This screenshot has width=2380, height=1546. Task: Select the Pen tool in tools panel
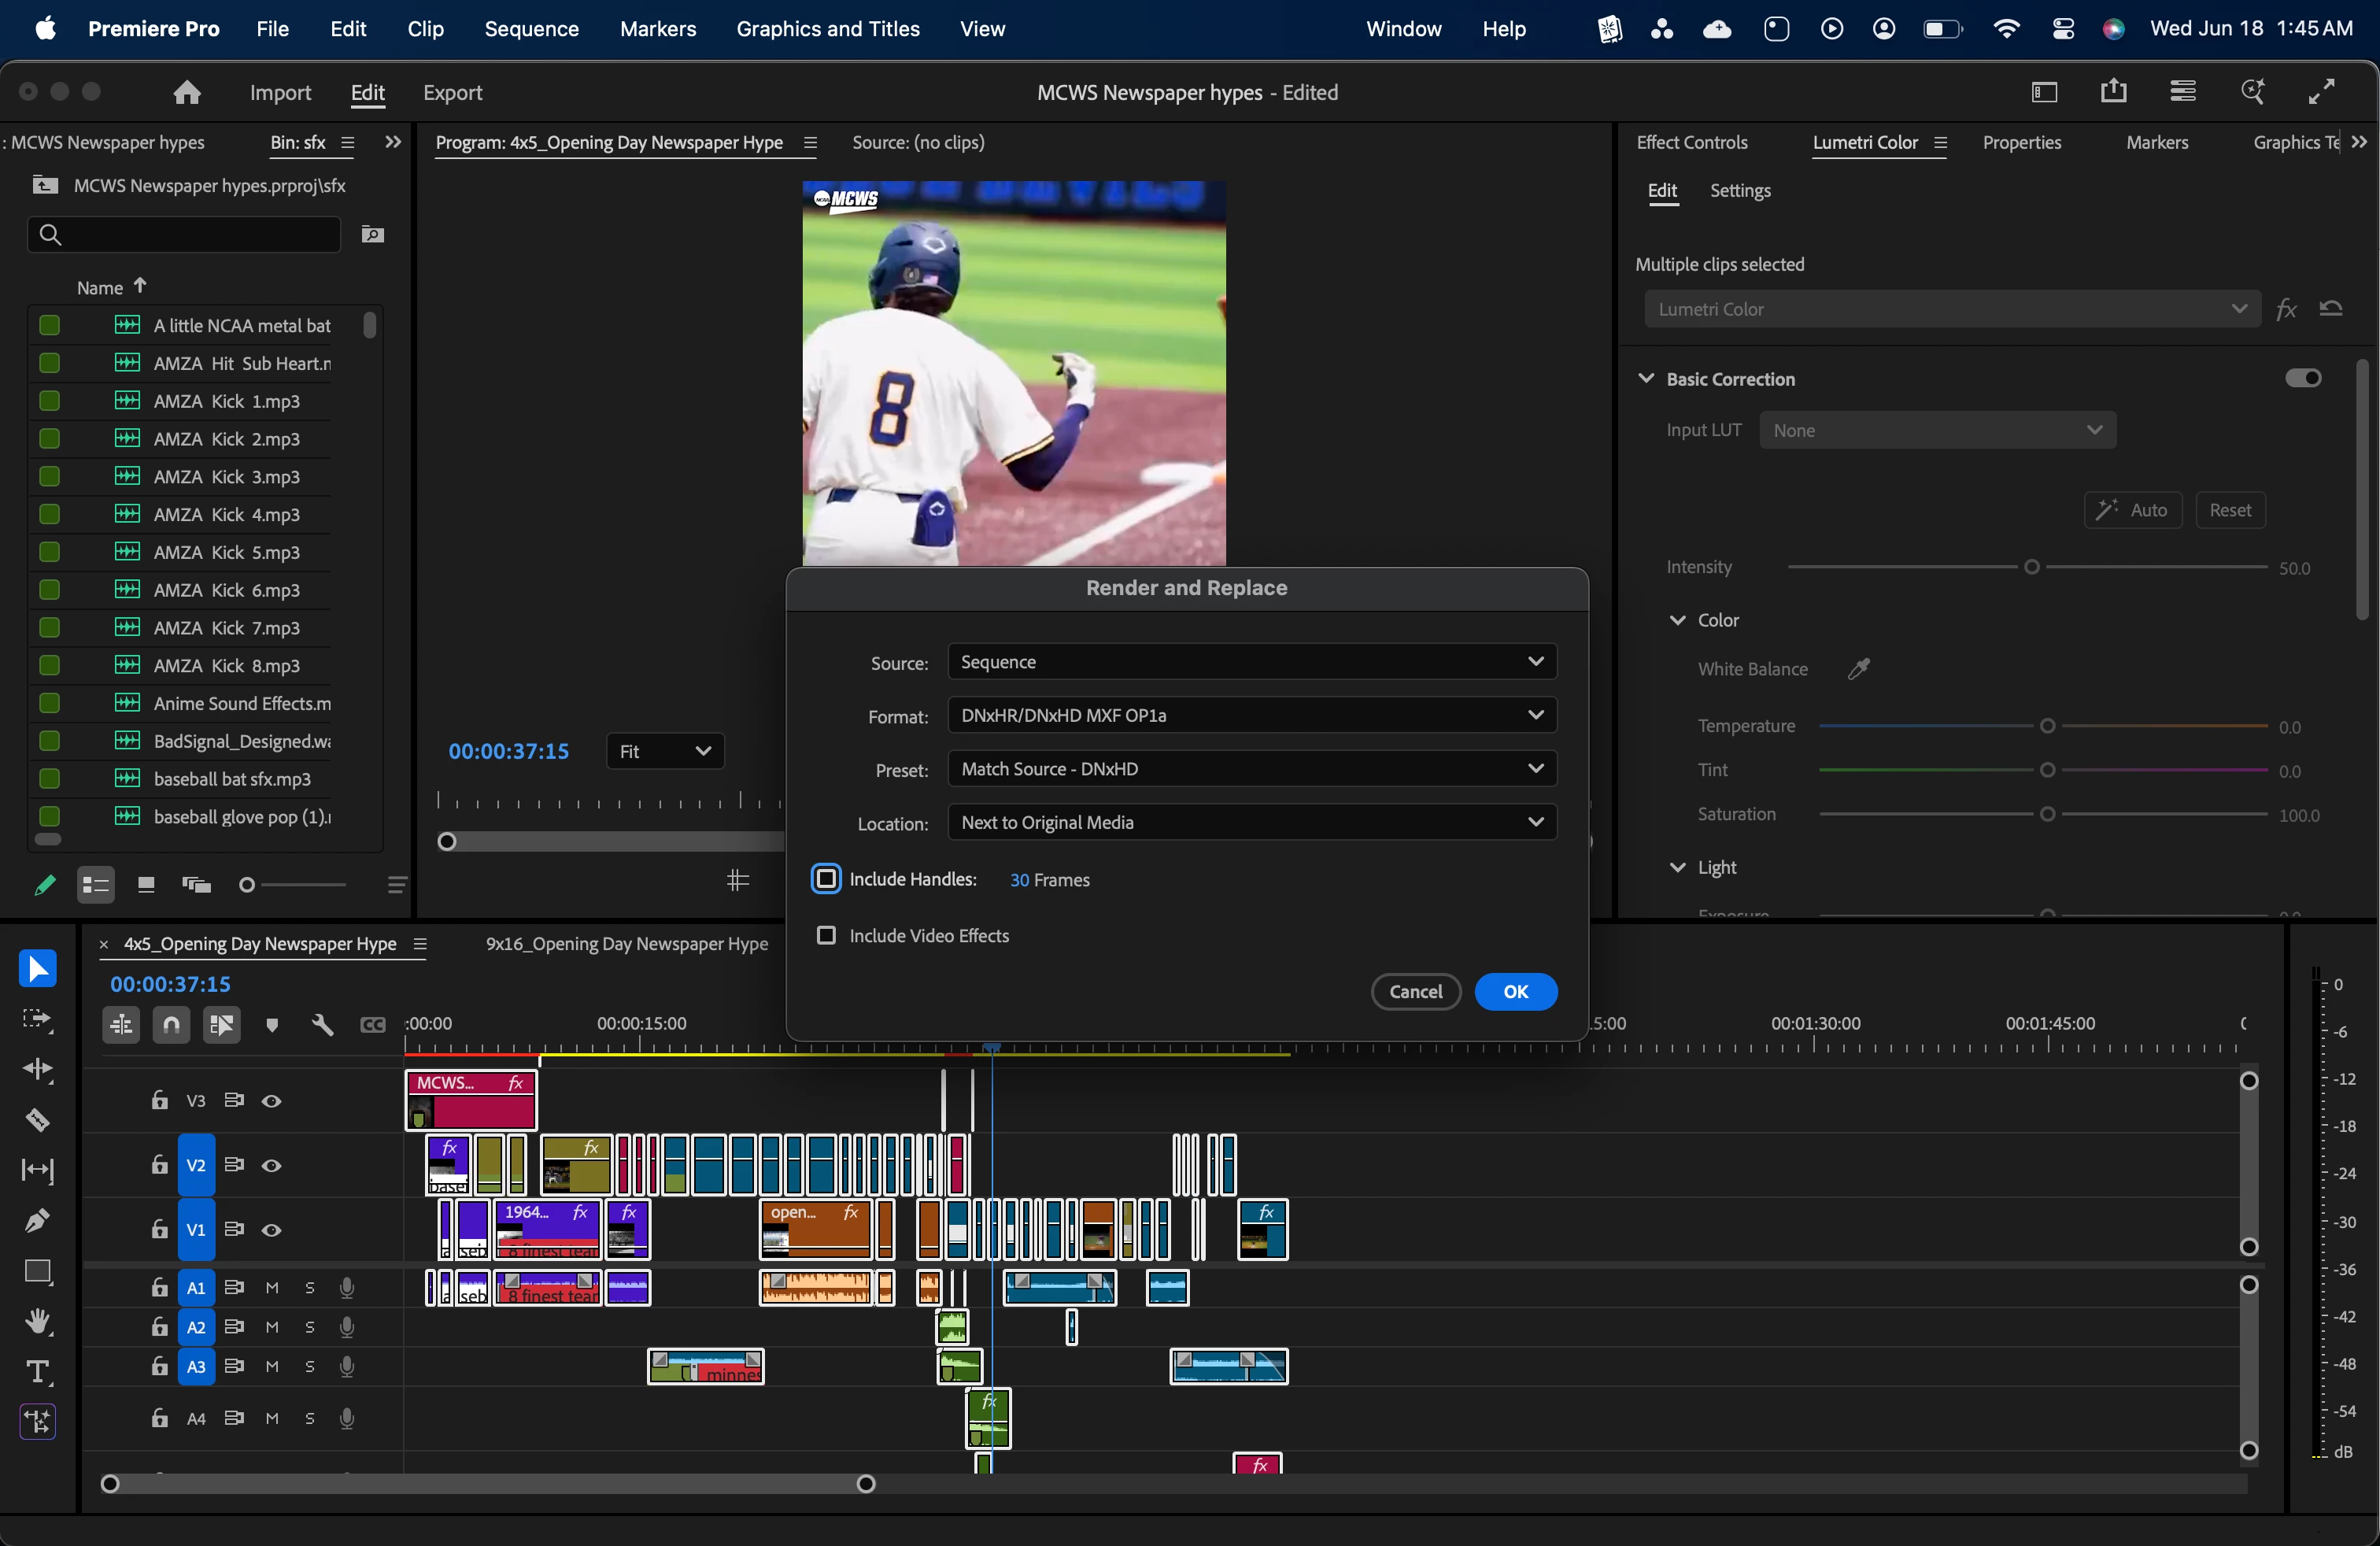click(37, 1220)
